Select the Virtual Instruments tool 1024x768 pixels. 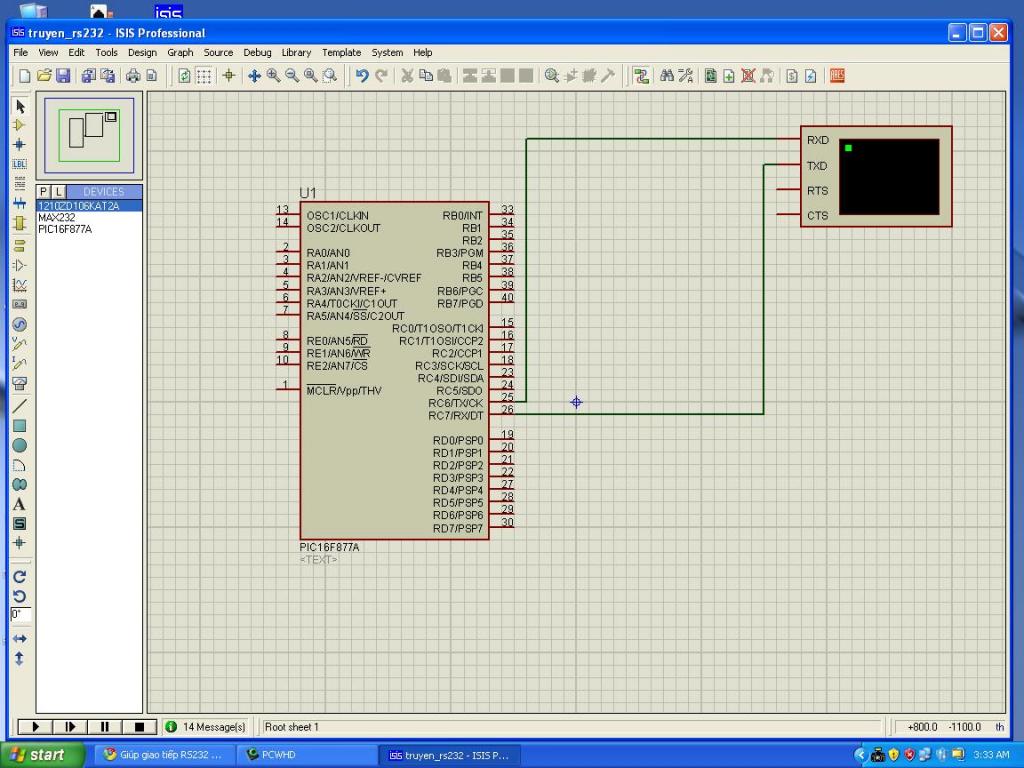tap(19, 383)
